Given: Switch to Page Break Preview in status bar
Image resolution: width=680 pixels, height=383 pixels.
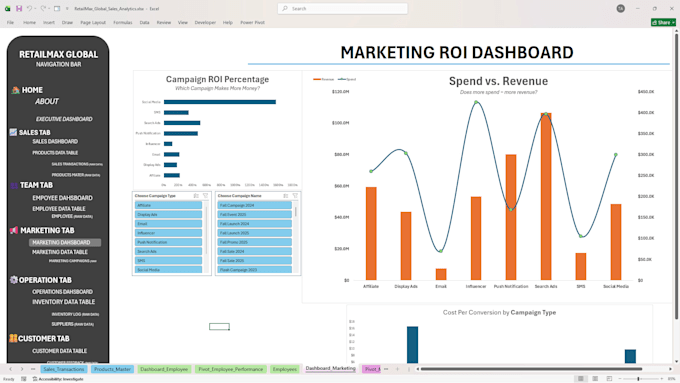Looking at the screenshot, I should pyautogui.click(x=609, y=379).
